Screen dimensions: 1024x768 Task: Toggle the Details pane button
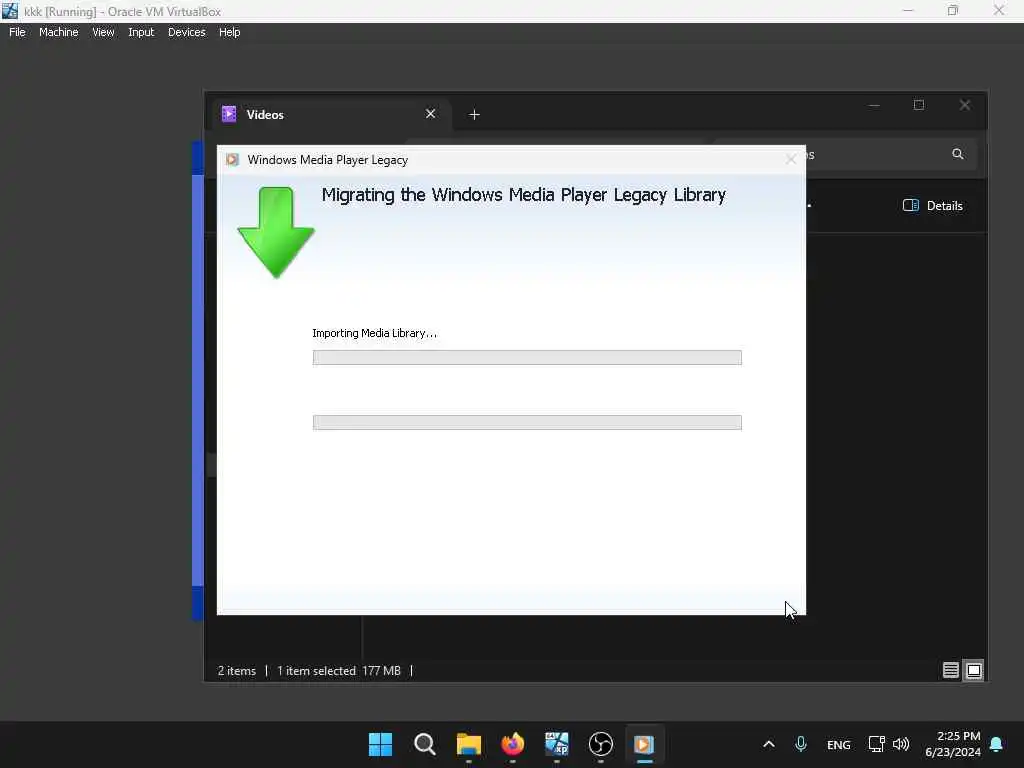coord(932,206)
